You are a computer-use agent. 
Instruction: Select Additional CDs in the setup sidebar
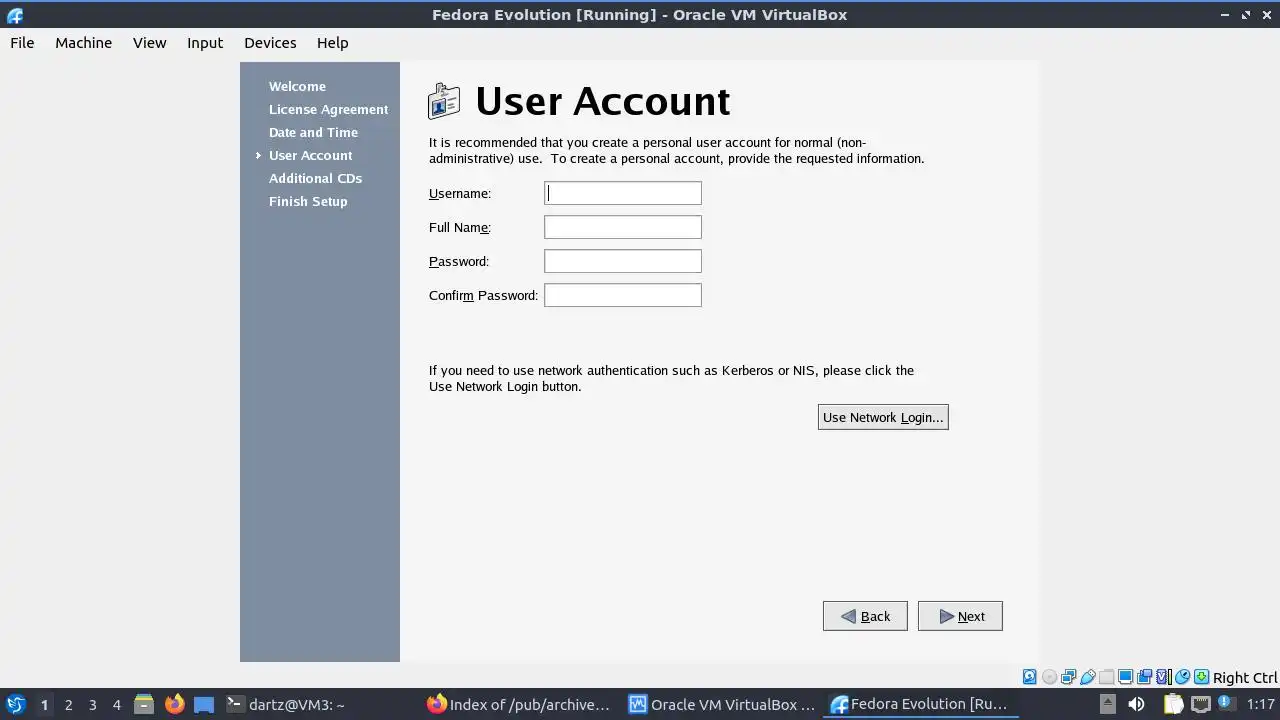pos(315,178)
